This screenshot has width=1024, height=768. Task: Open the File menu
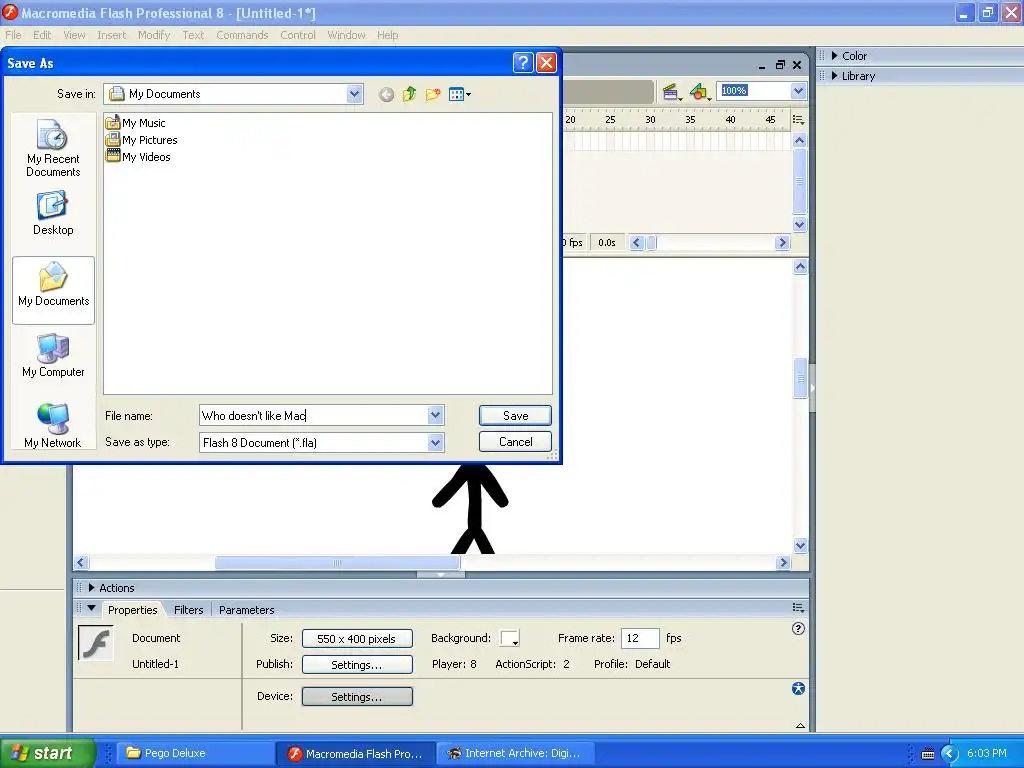(x=13, y=35)
